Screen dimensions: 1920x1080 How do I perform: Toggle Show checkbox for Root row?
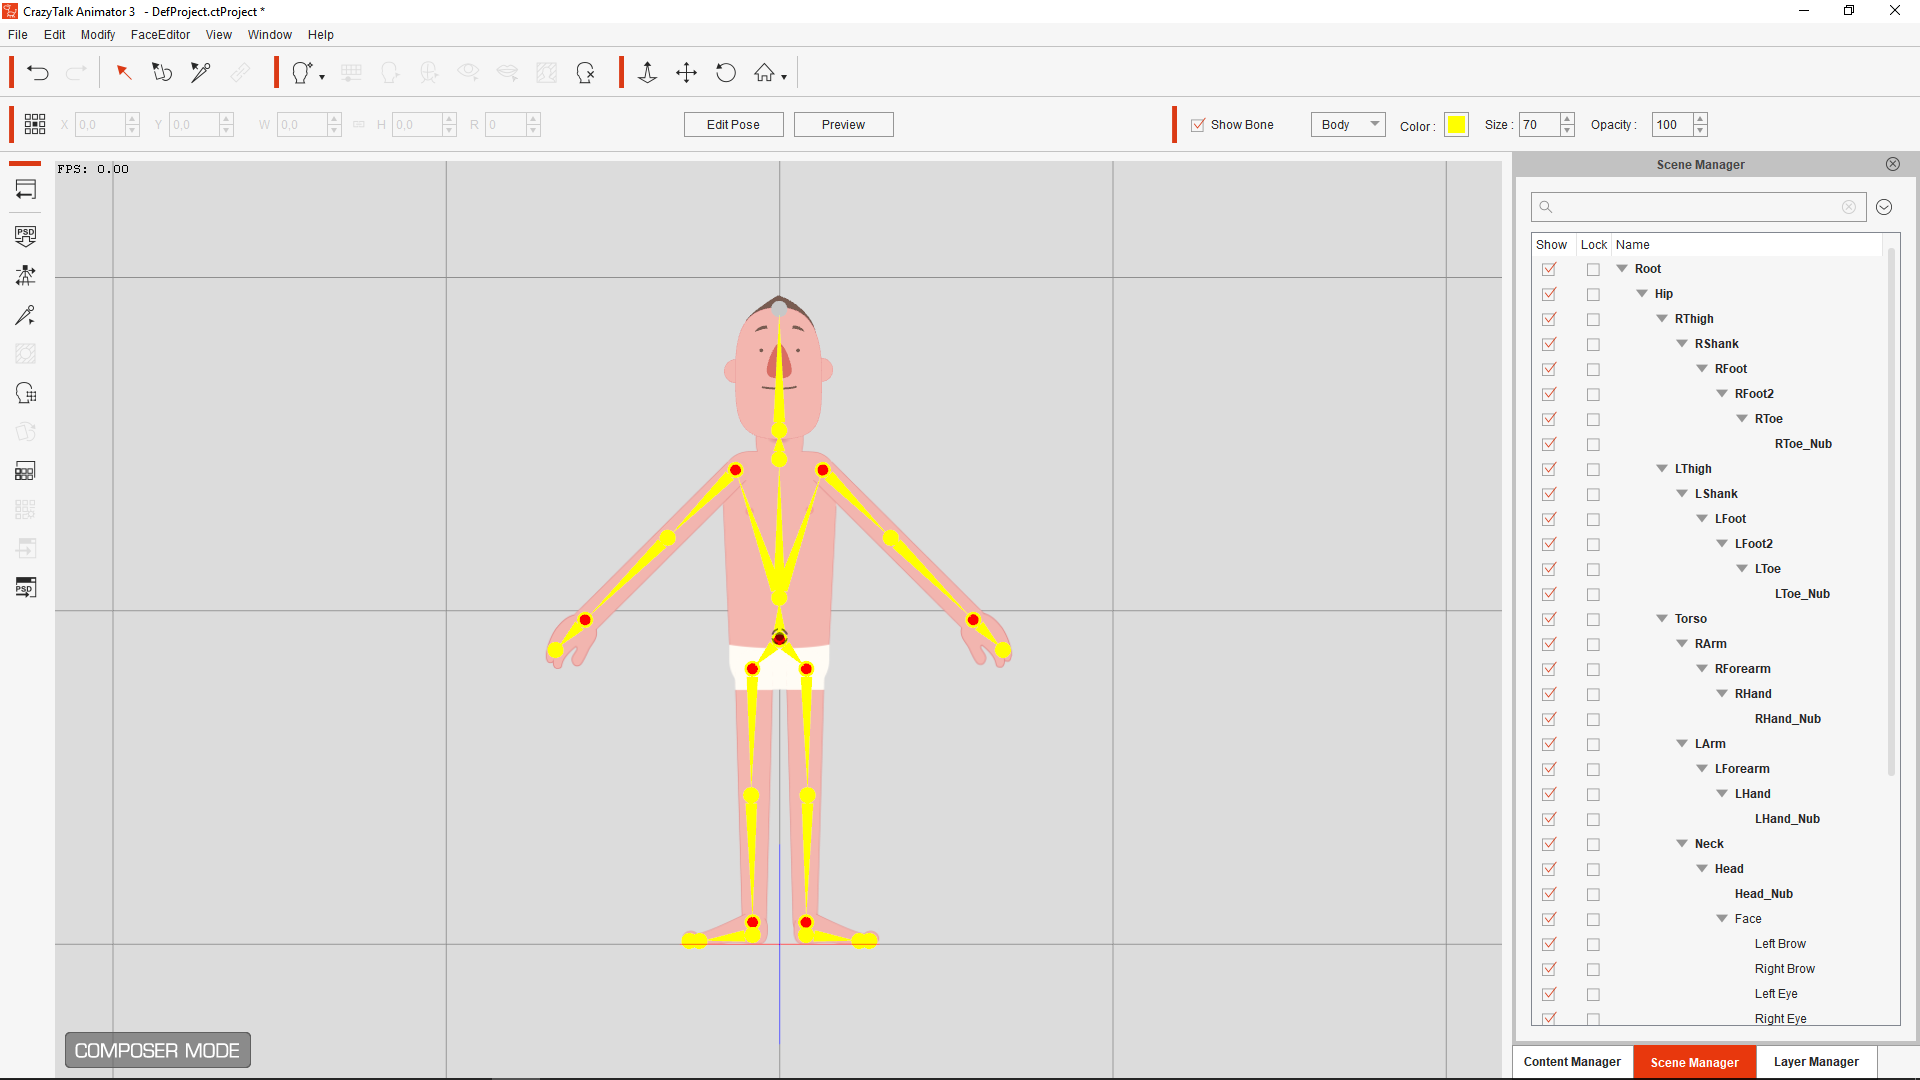[1549, 269]
